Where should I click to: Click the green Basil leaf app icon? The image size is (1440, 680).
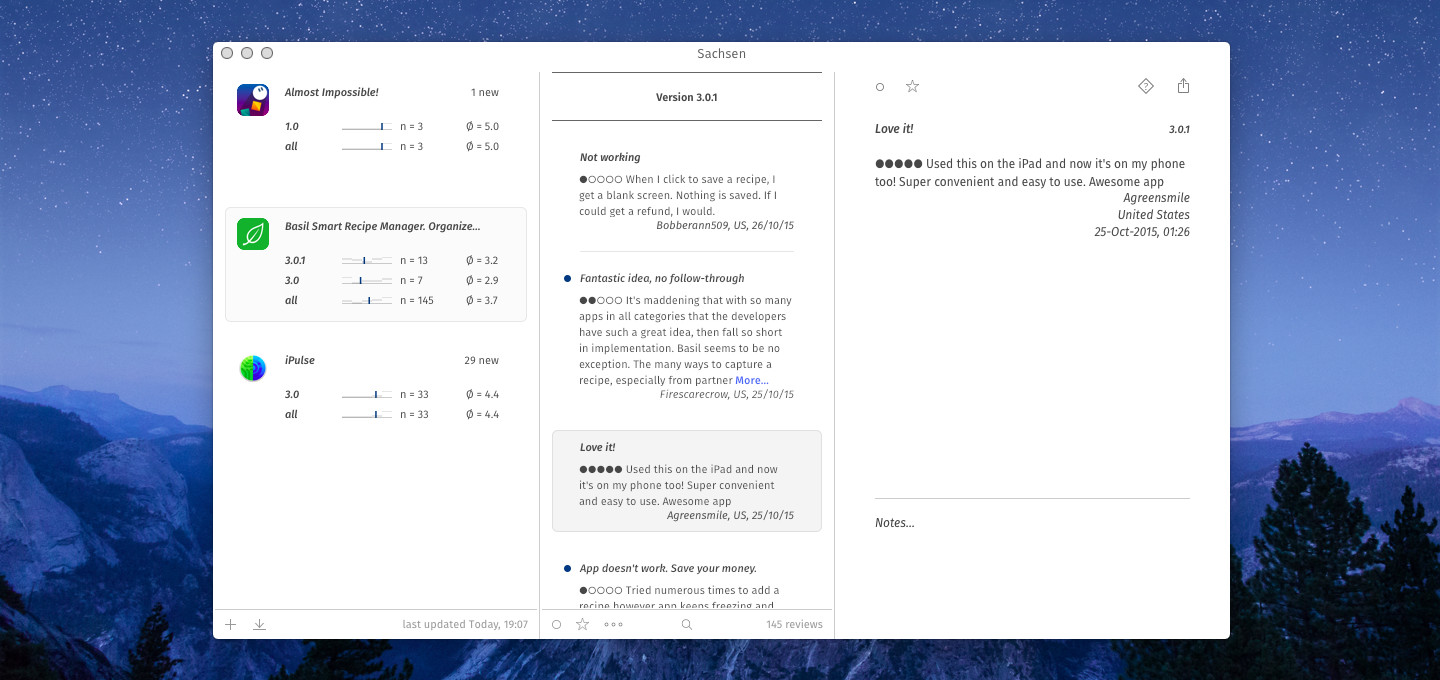point(253,234)
